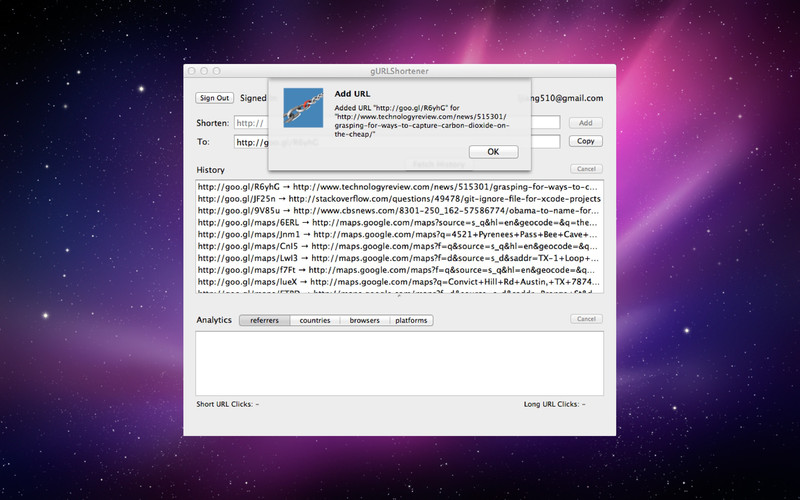The height and width of the screenshot is (500, 800).
Task: Focus the Shorten URL input field
Action: [397, 123]
